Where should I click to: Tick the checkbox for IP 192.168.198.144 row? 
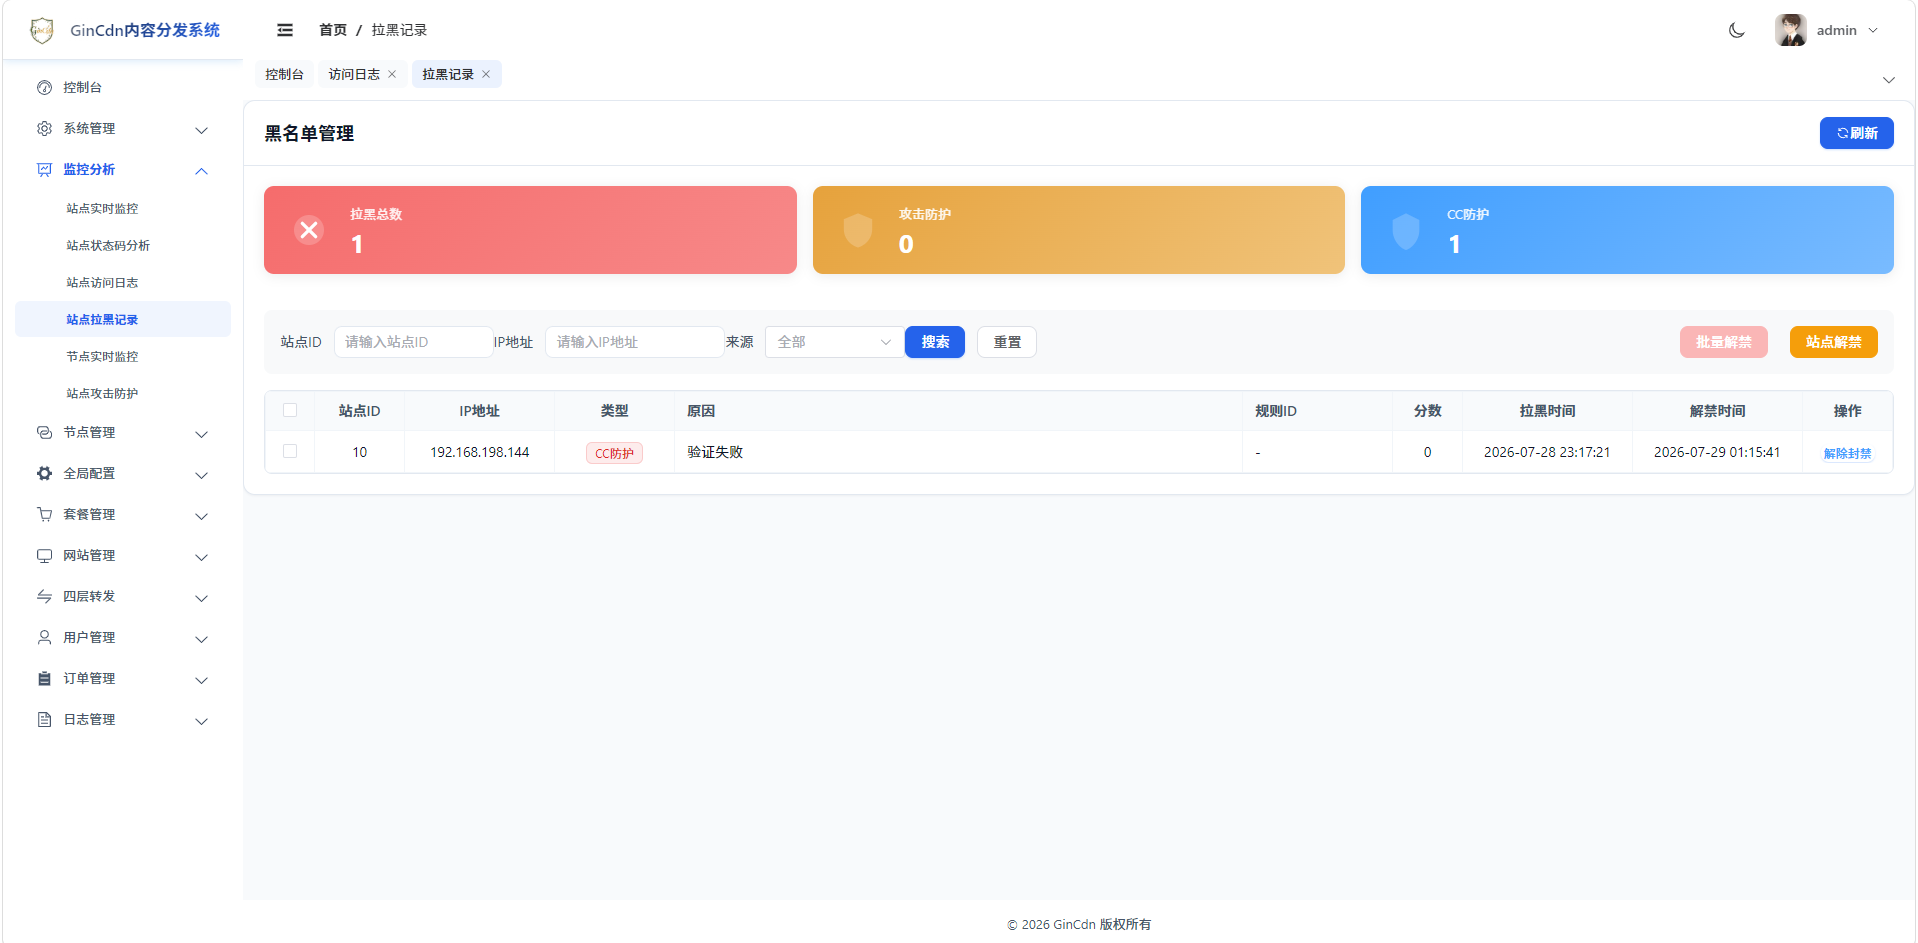tap(290, 451)
